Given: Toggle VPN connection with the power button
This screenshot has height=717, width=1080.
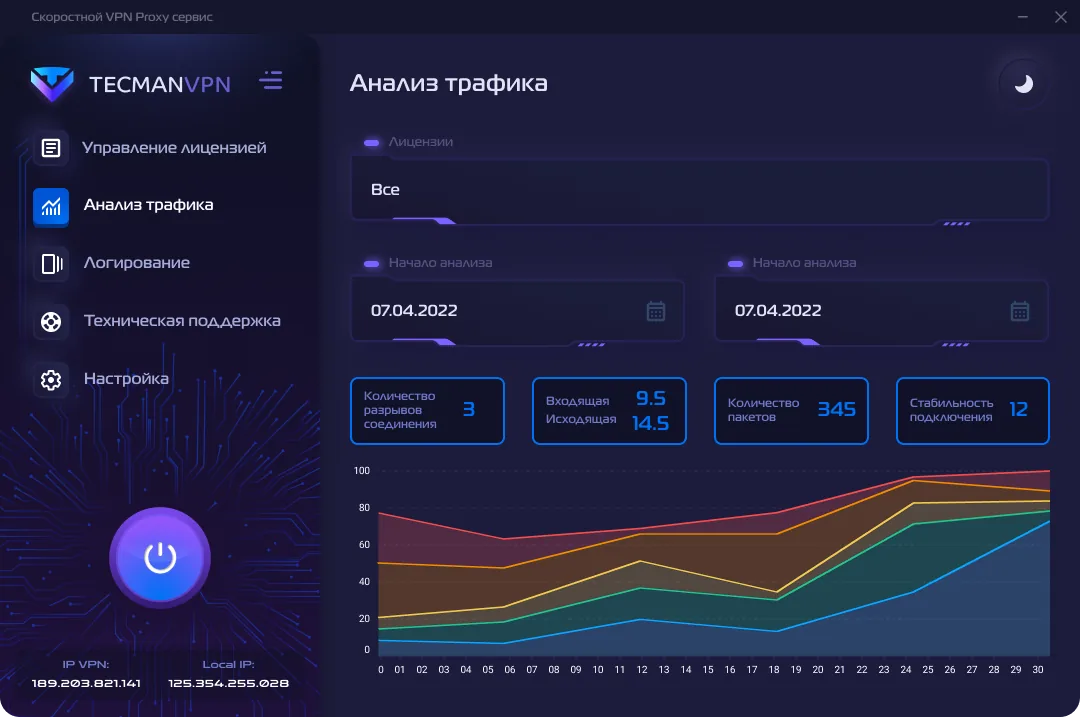Looking at the screenshot, I should [160, 557].
